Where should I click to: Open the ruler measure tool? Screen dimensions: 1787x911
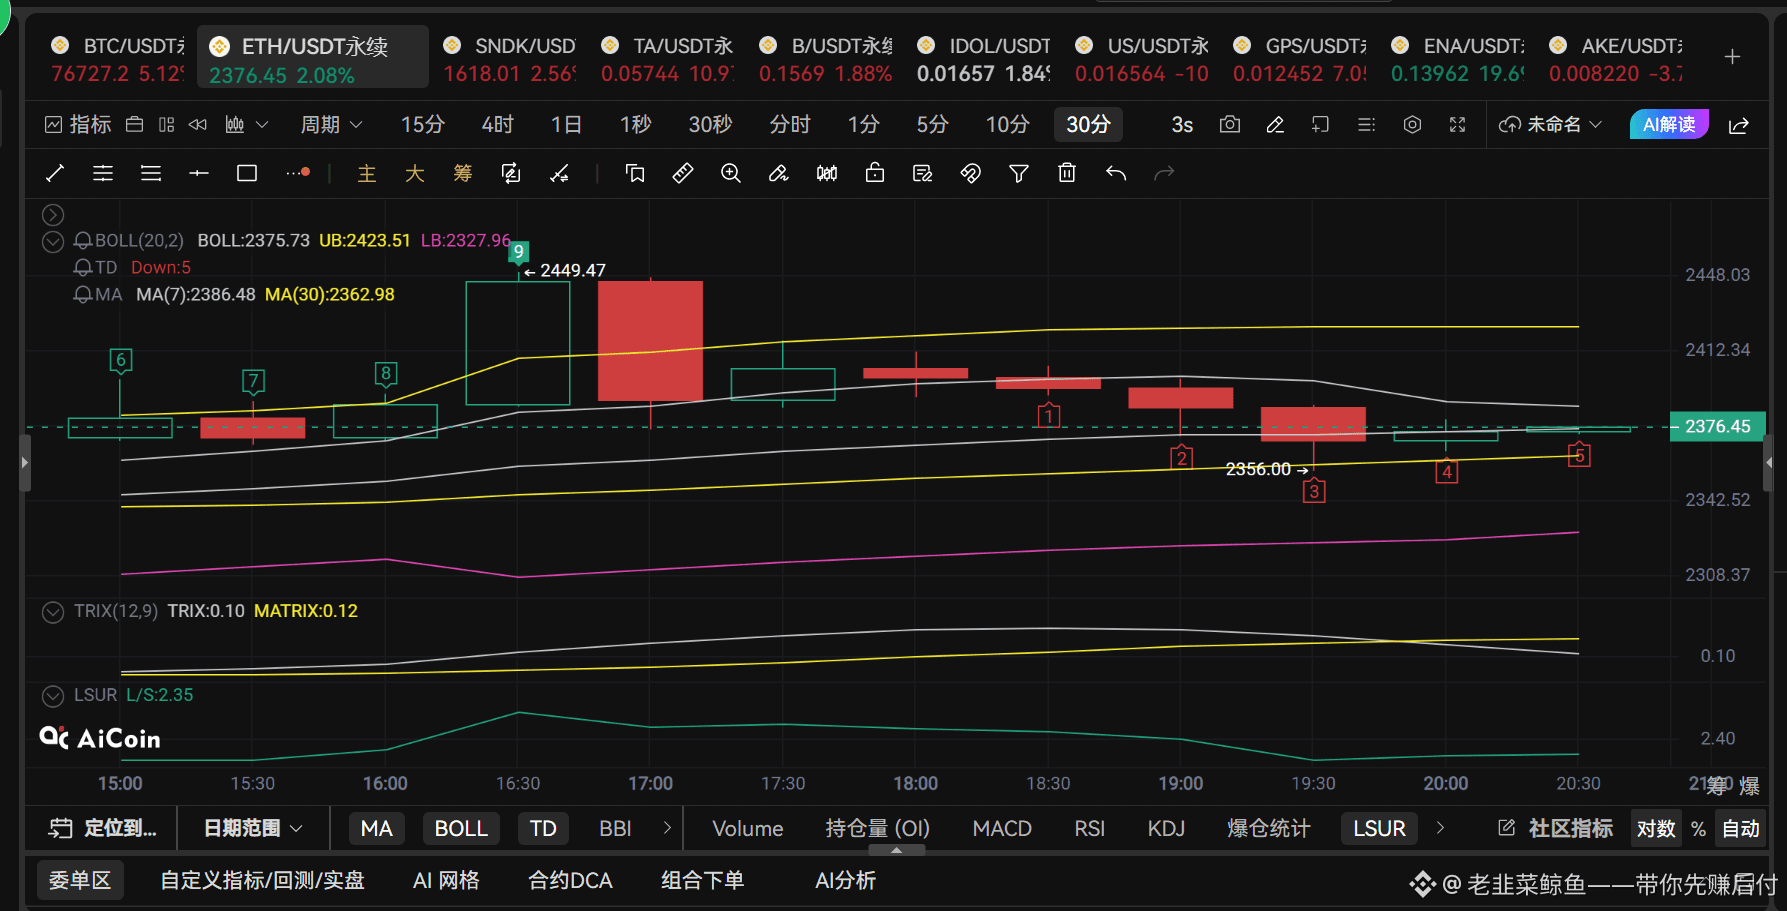pyautogui.click(x=683, y=174)
